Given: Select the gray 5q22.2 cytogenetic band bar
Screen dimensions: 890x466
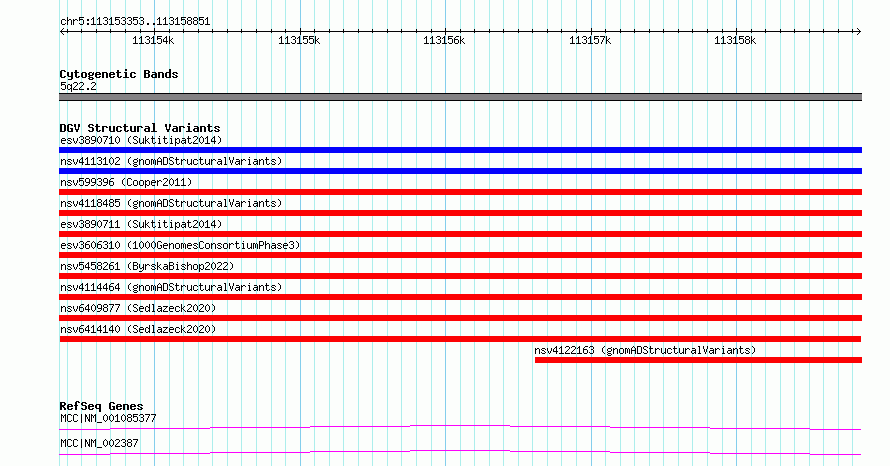Looking at the screenshot, I should pos(460,97).
